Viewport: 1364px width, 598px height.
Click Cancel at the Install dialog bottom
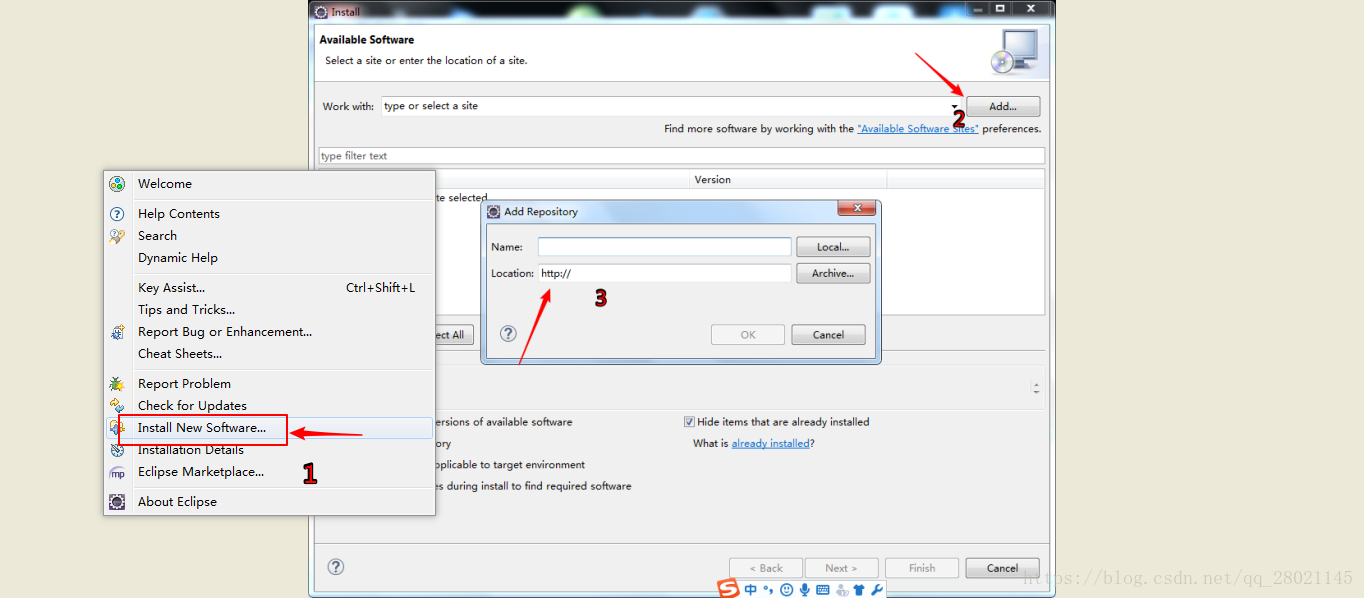tap(1002, 568)
